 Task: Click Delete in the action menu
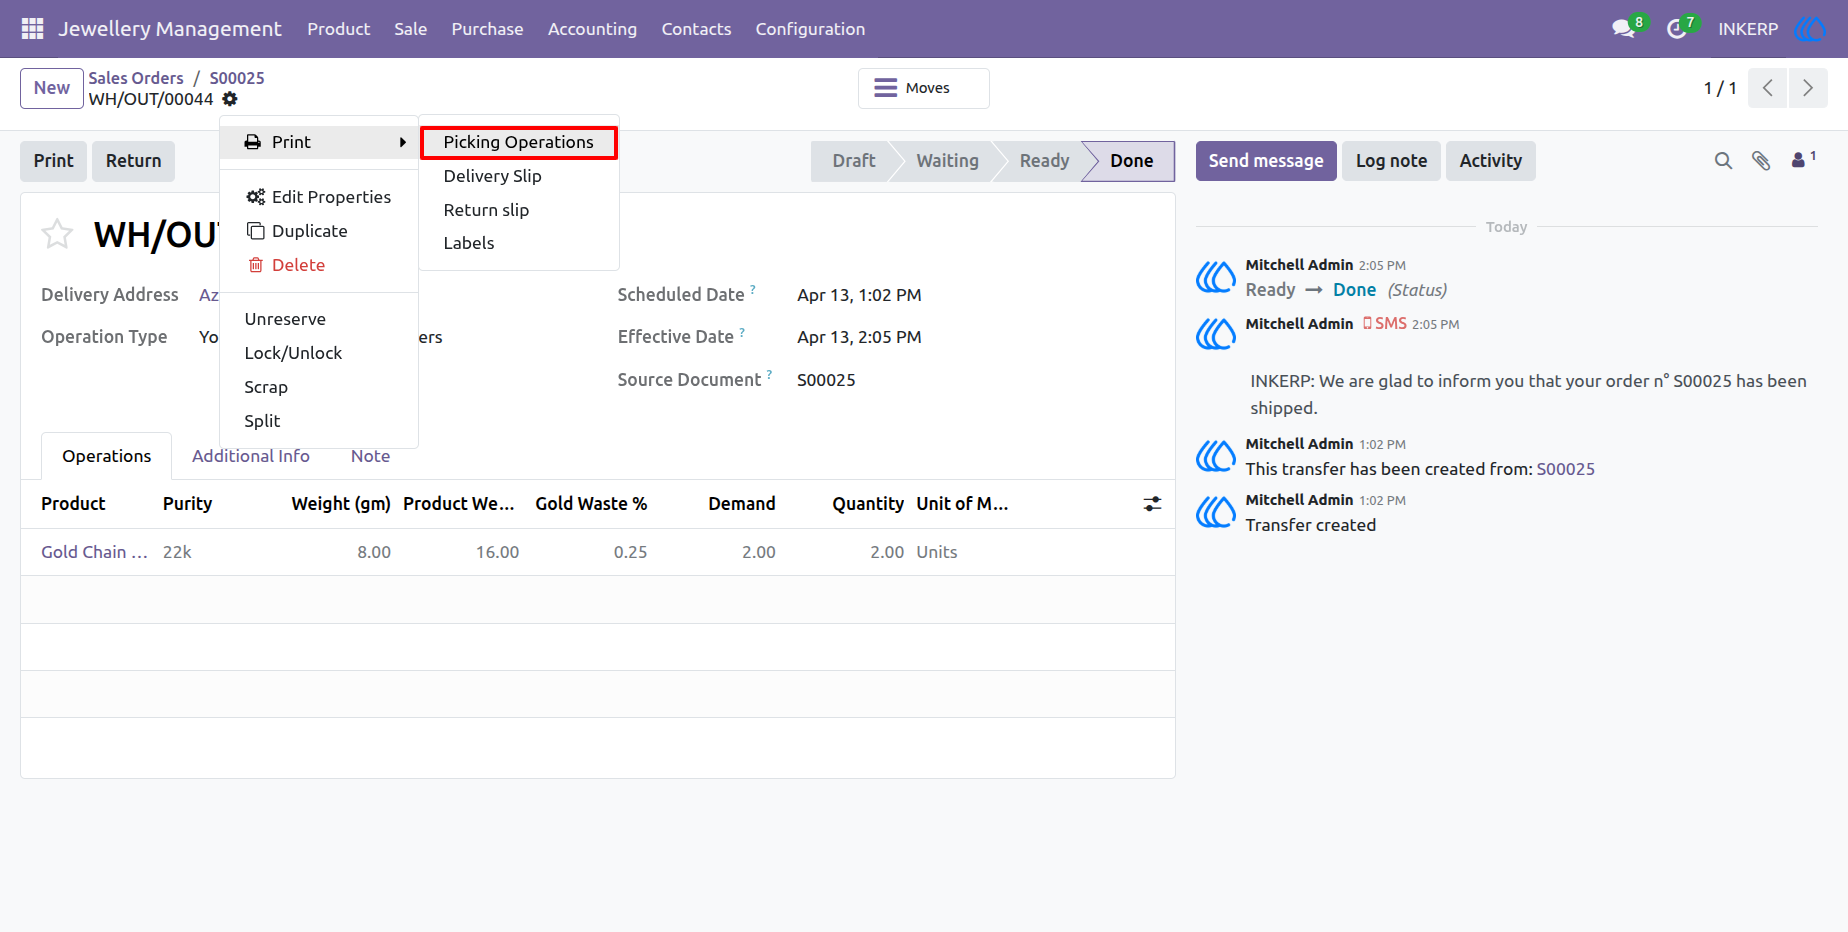coord(319,265)
